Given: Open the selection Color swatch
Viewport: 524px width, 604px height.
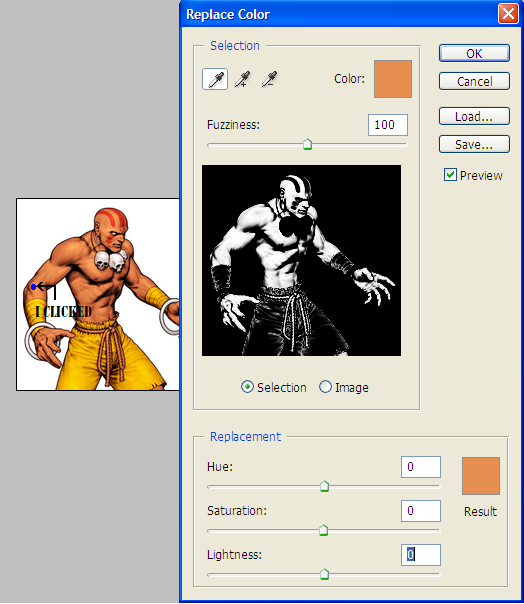Looking at the screenshot, I should click(393, 79).
